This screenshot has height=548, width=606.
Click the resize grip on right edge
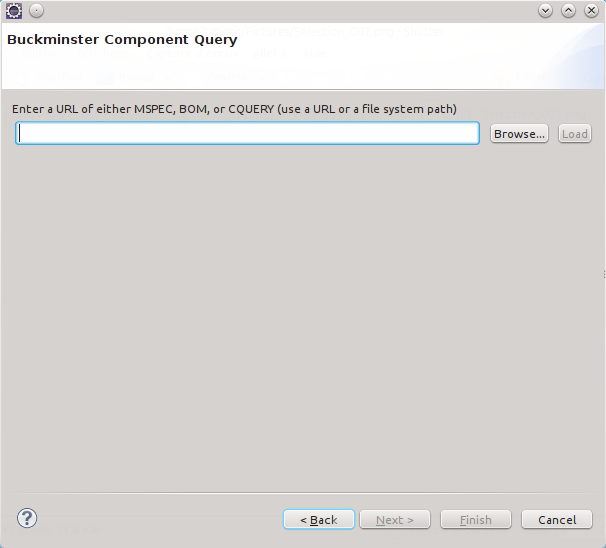[x=603, y=274]
